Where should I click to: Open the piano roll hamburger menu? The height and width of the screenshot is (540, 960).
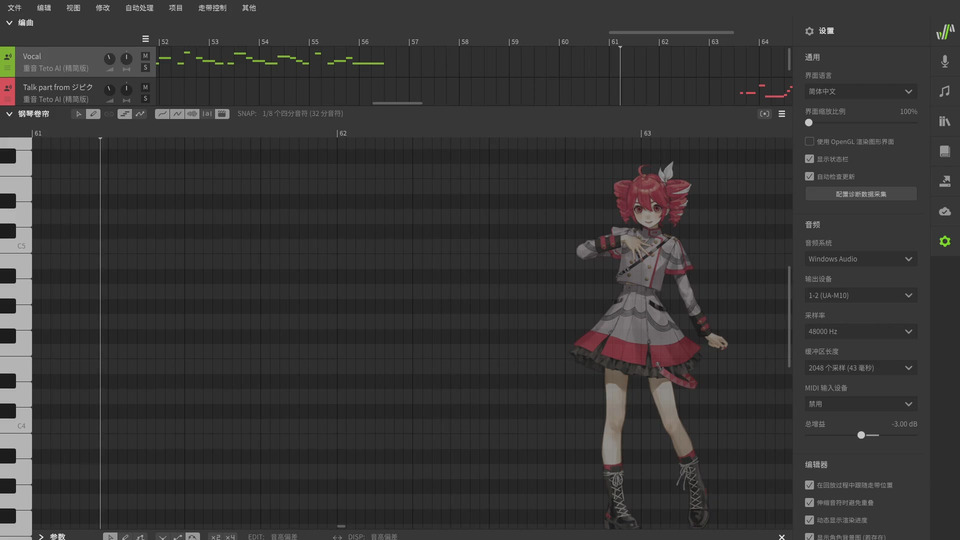[x=782, y=114]
